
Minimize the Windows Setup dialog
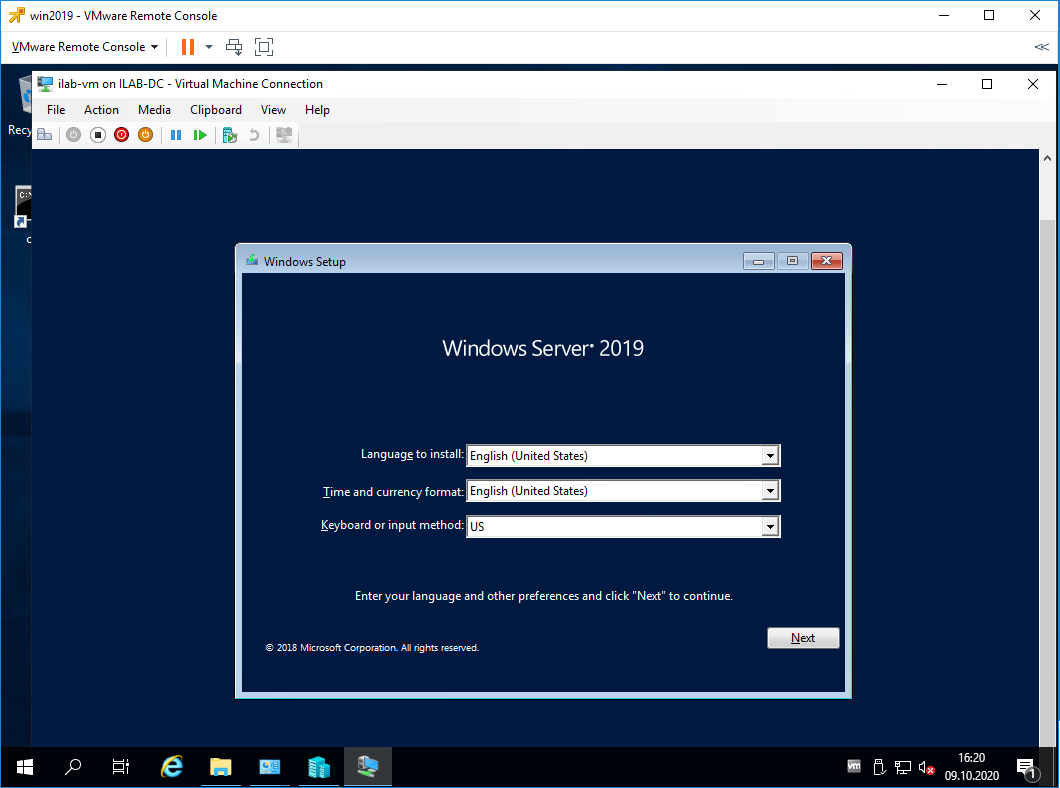758,261
